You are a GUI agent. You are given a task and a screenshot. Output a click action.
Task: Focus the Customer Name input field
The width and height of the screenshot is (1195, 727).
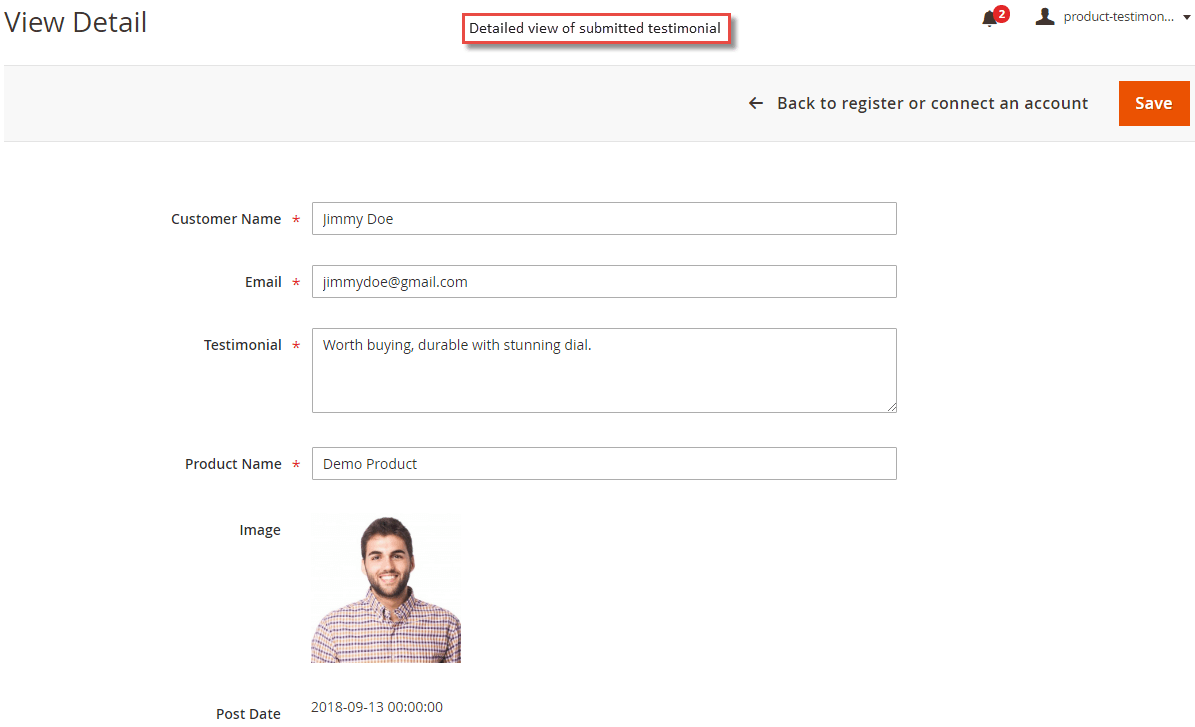604,219
